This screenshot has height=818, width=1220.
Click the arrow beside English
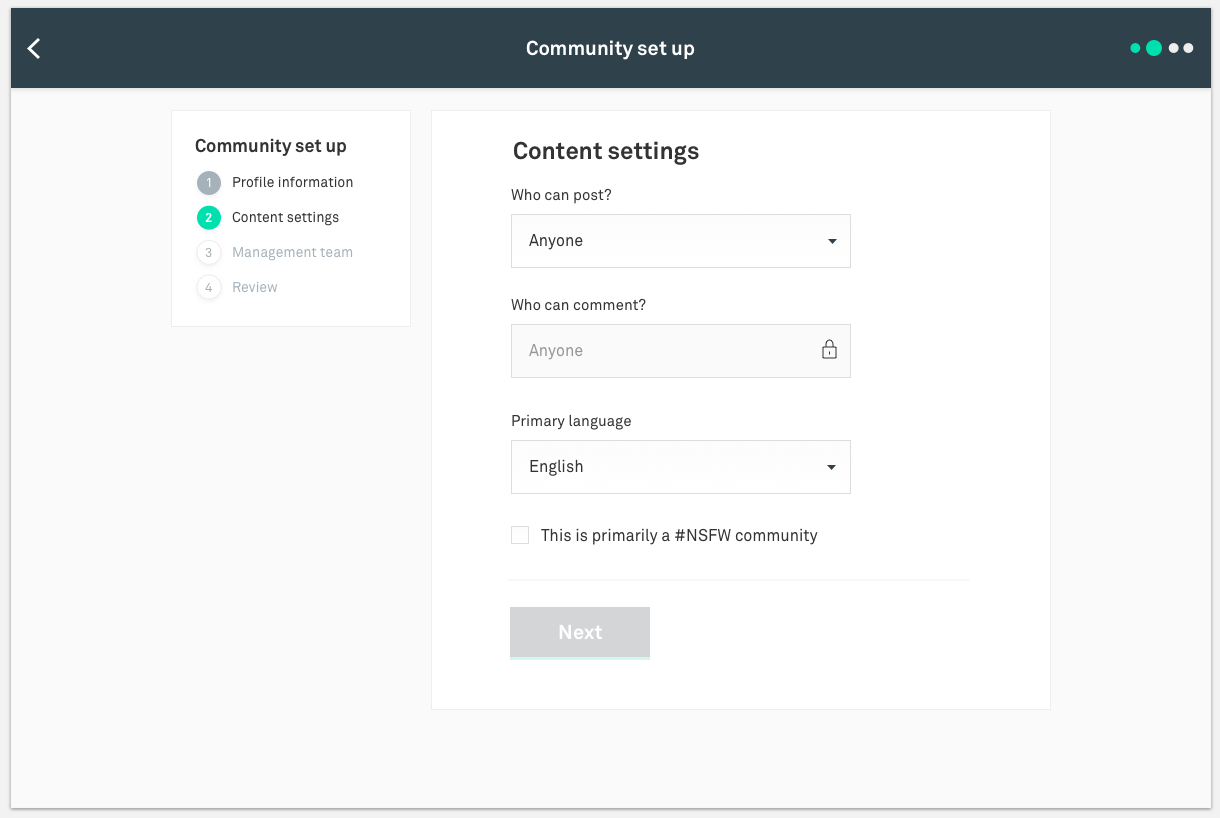[x=832, y=467]
